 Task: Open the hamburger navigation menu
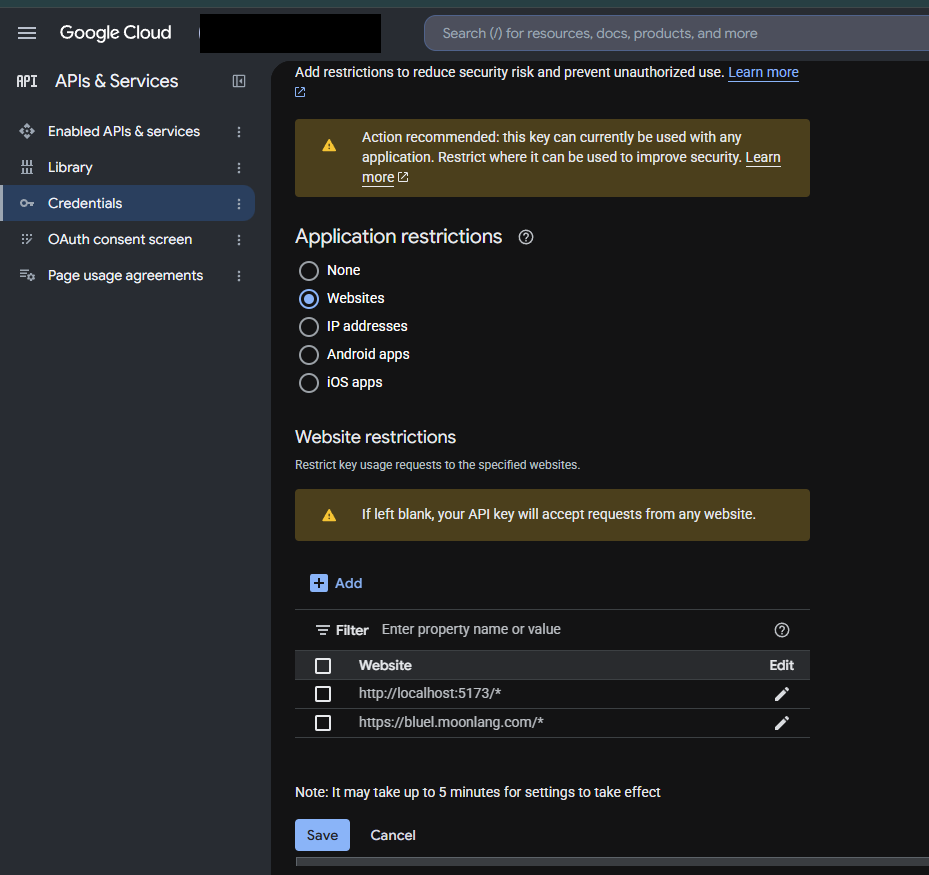(x=27, y=33)
